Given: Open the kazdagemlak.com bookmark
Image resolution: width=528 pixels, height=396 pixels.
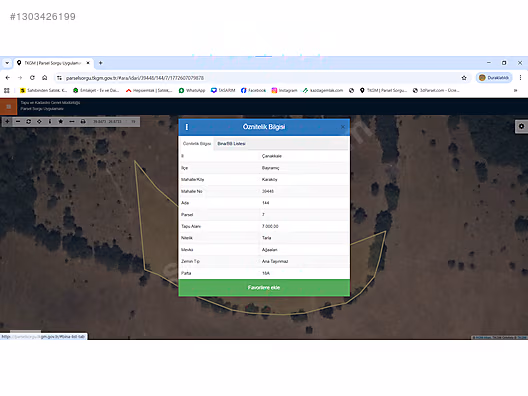Looking at the screenshot, I should pos(323,90).
